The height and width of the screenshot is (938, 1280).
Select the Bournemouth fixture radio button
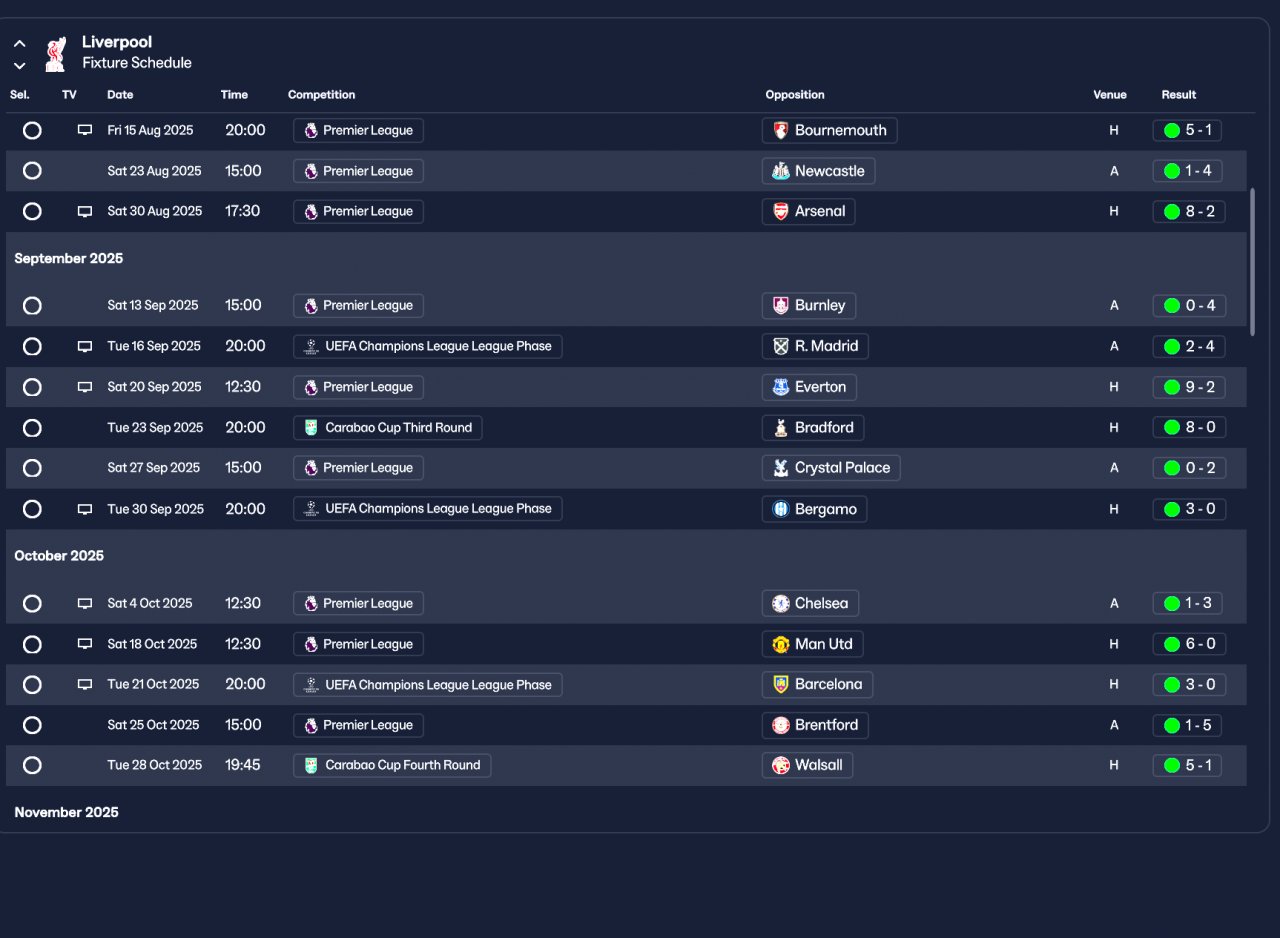pos(32,130)
